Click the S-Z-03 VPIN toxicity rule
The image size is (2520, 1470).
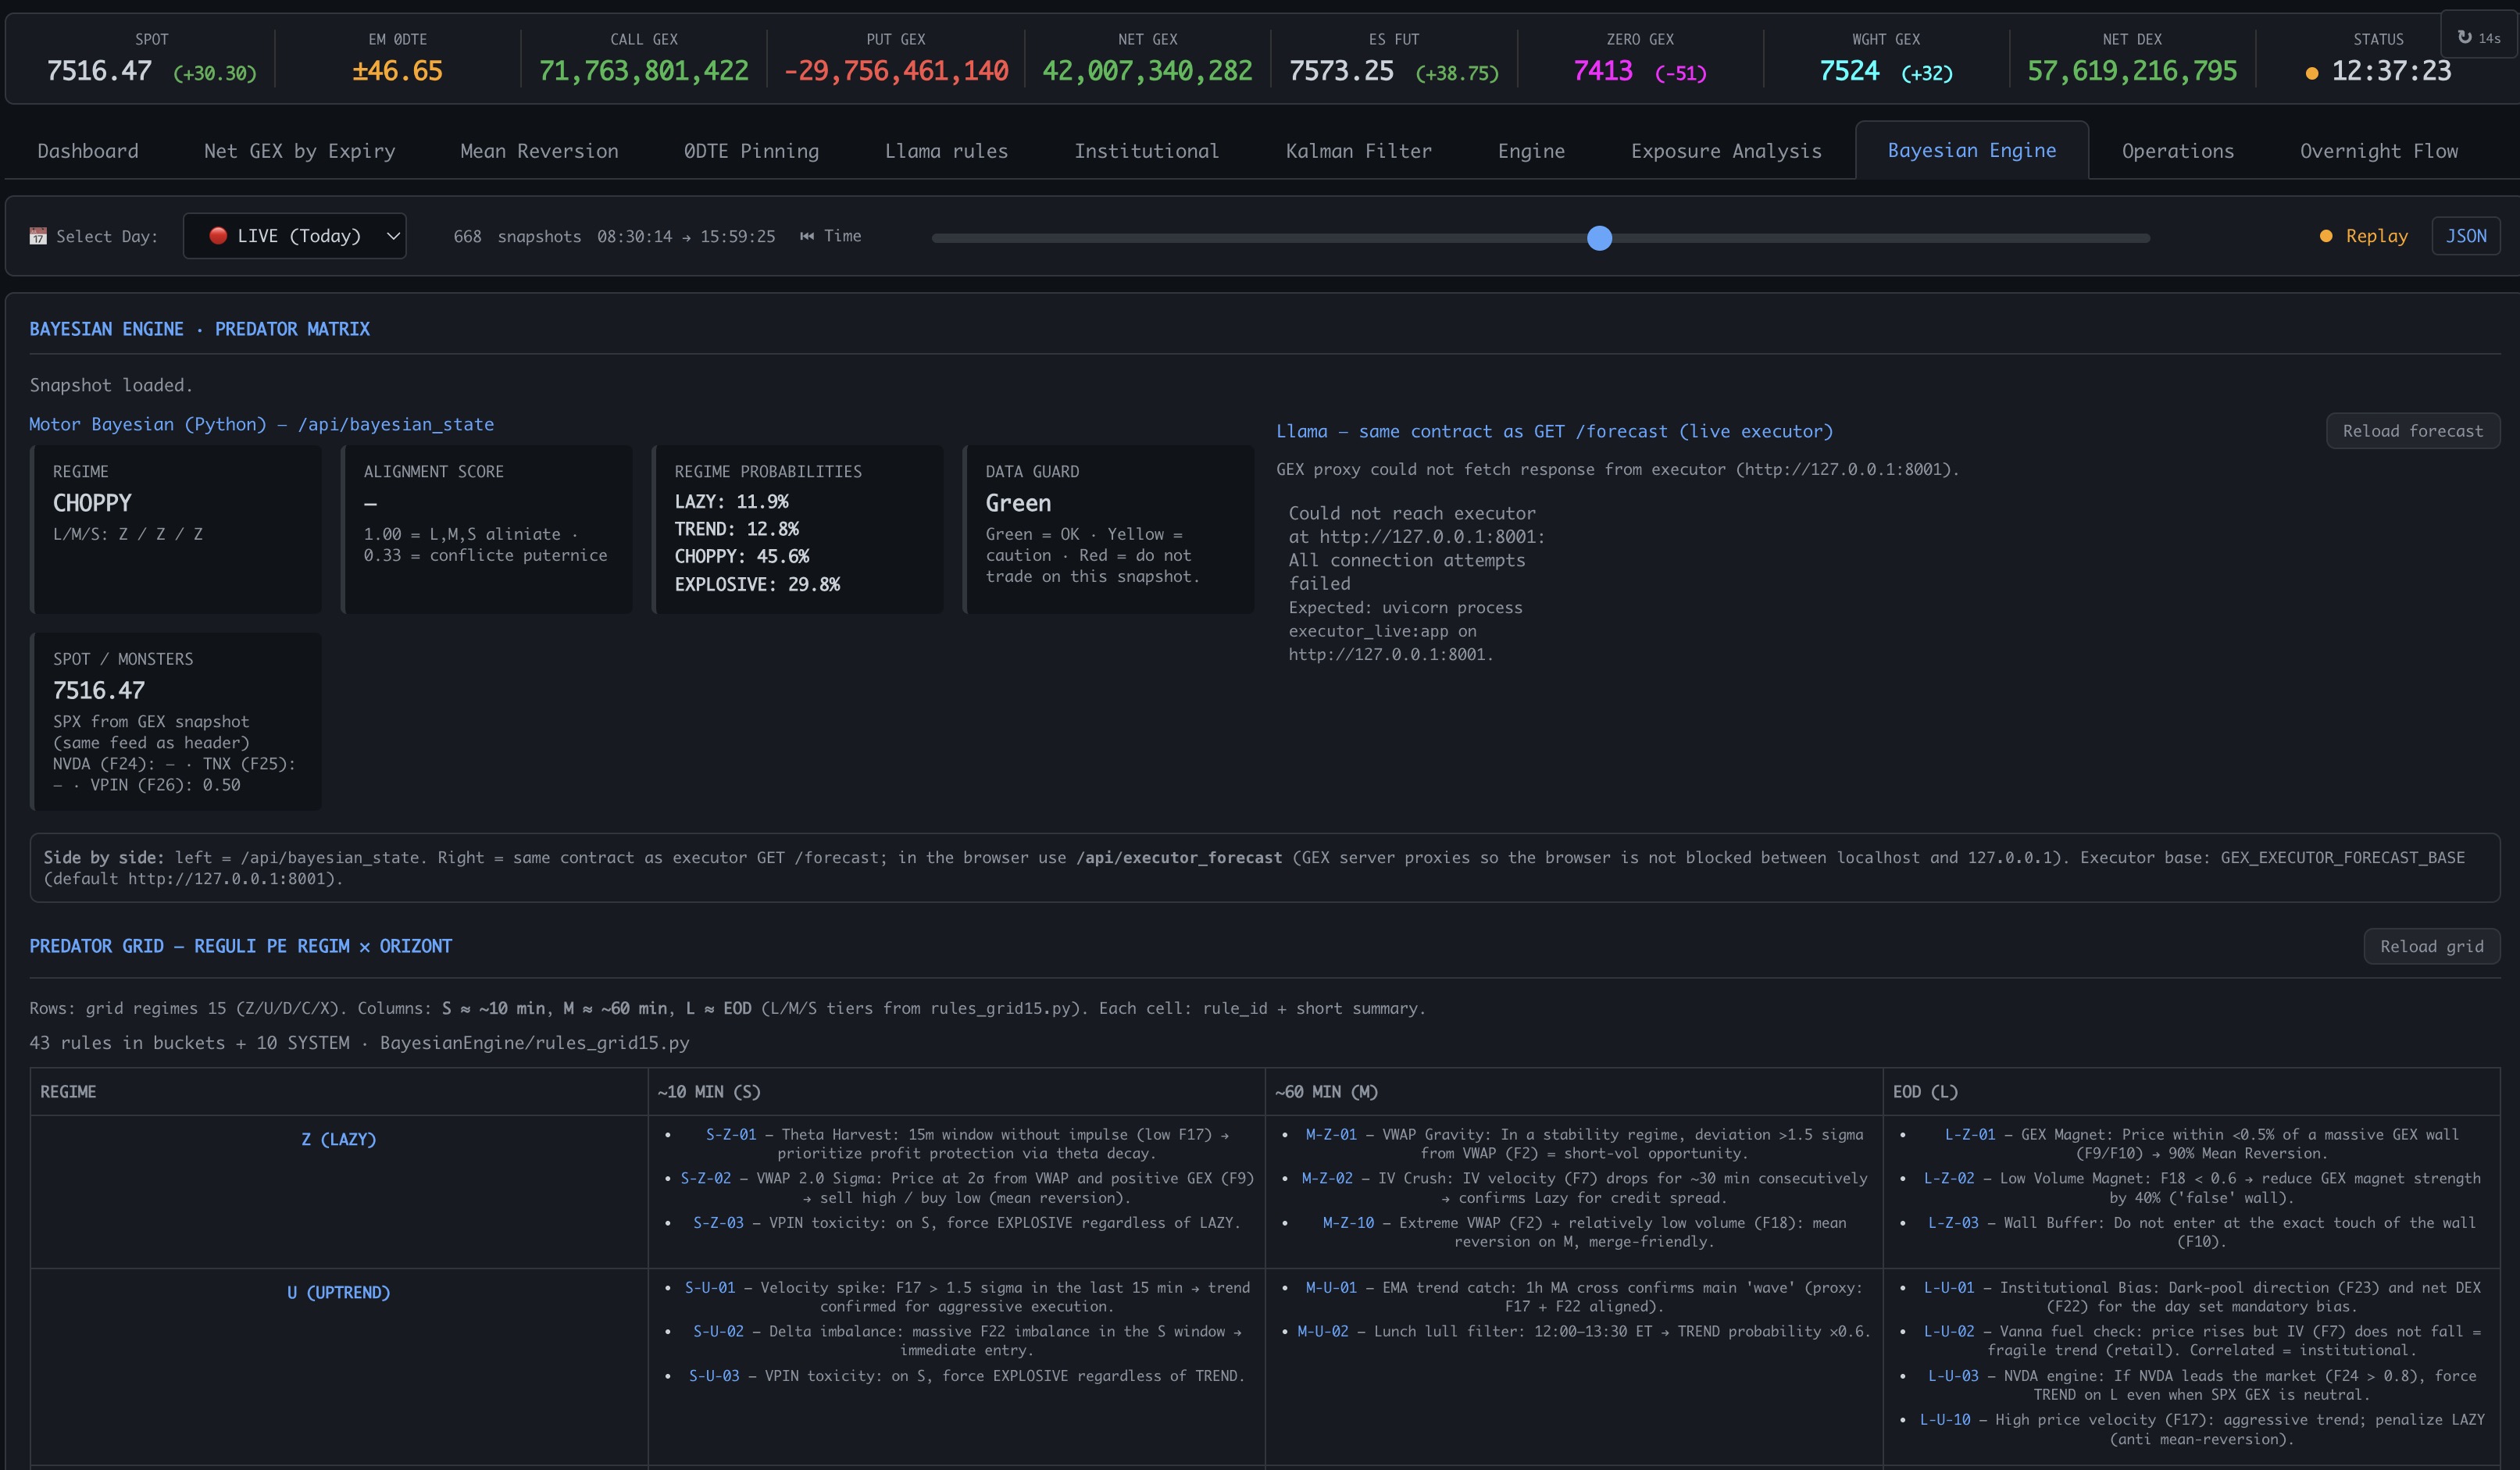point(718,1222)
